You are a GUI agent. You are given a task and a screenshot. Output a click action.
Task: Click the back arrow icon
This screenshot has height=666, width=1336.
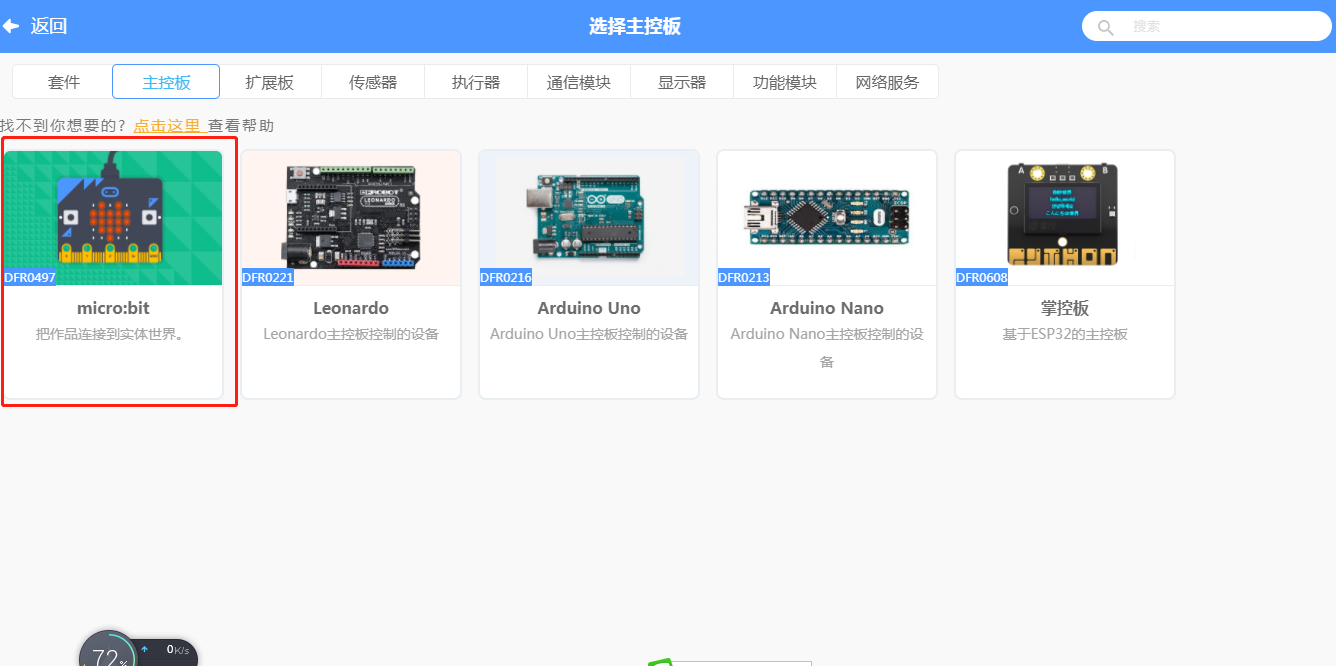point(11,26)
